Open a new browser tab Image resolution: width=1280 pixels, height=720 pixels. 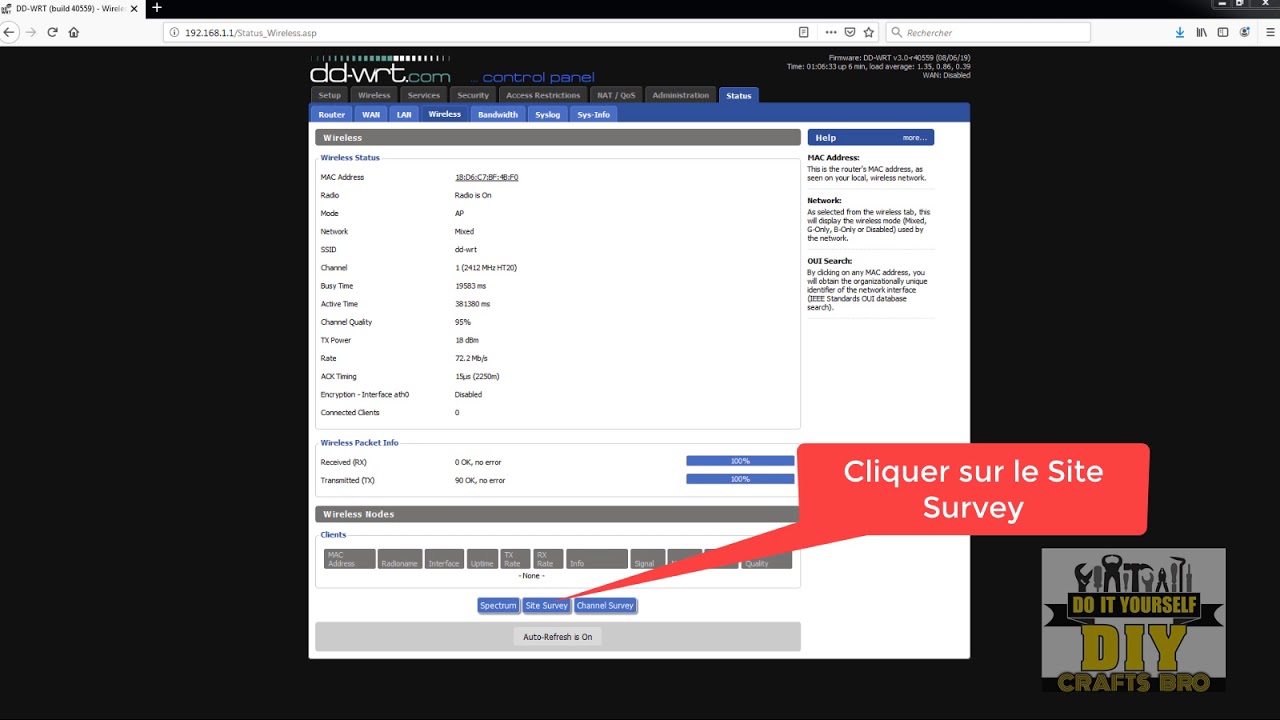pos(156,8)
